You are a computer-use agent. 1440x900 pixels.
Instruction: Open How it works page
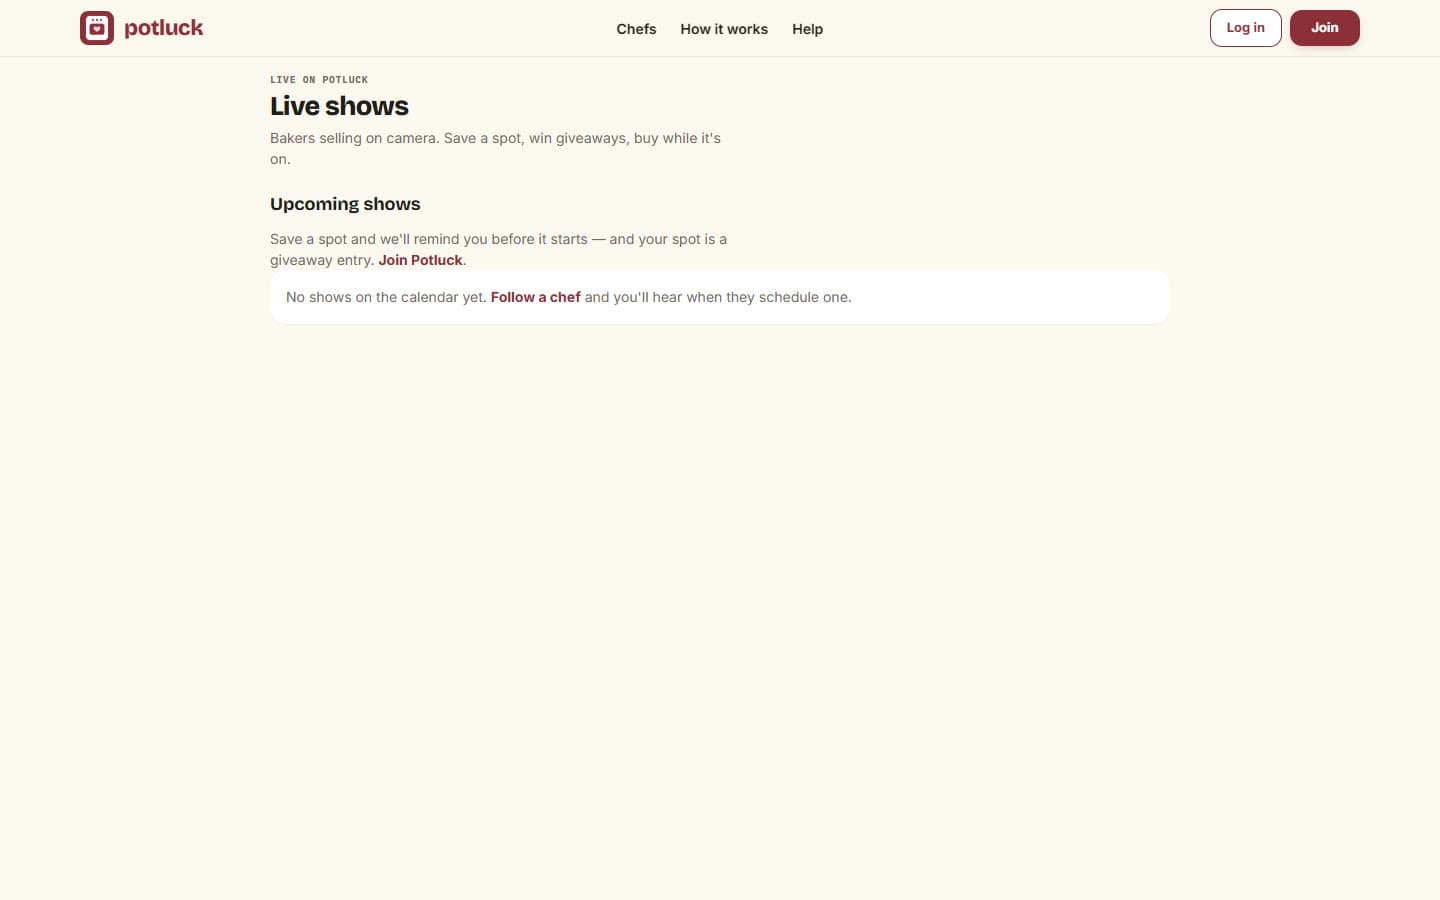click(724, 29)
